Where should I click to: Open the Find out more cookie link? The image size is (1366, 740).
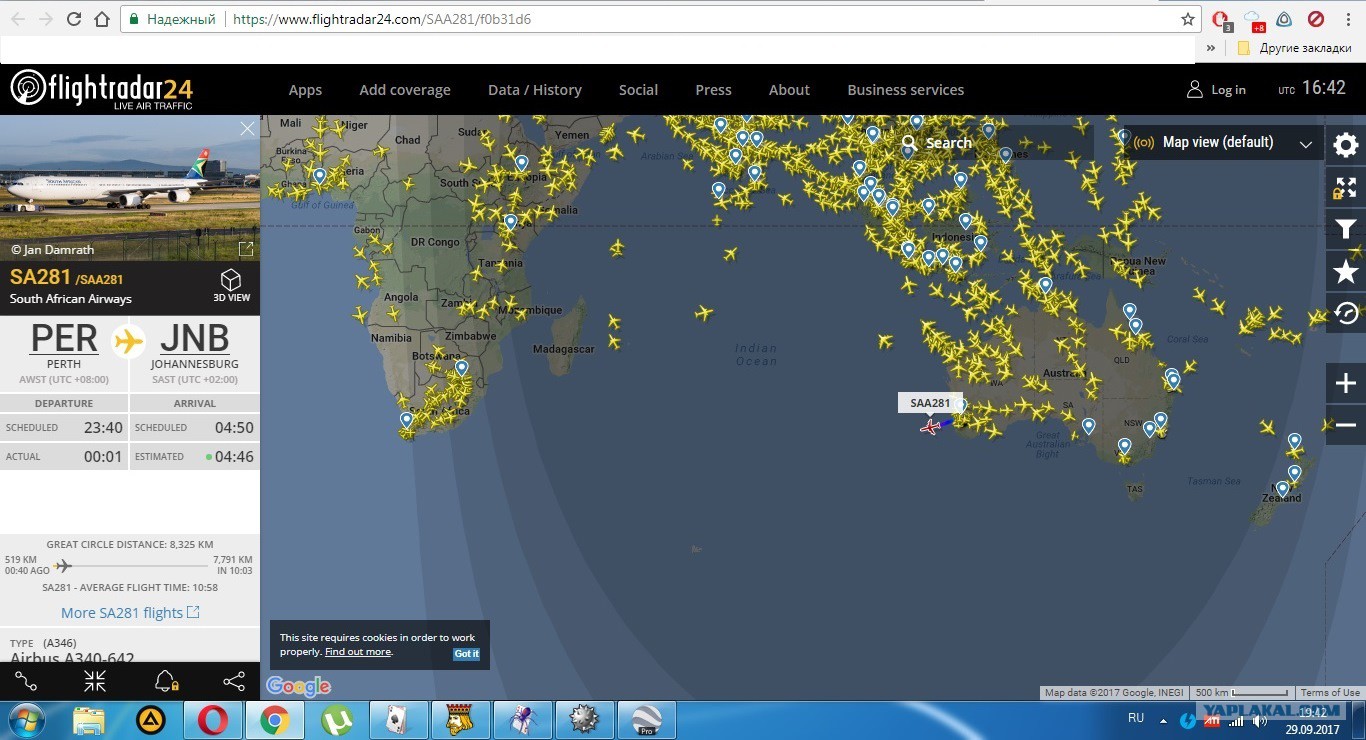(x=358, y=652)
